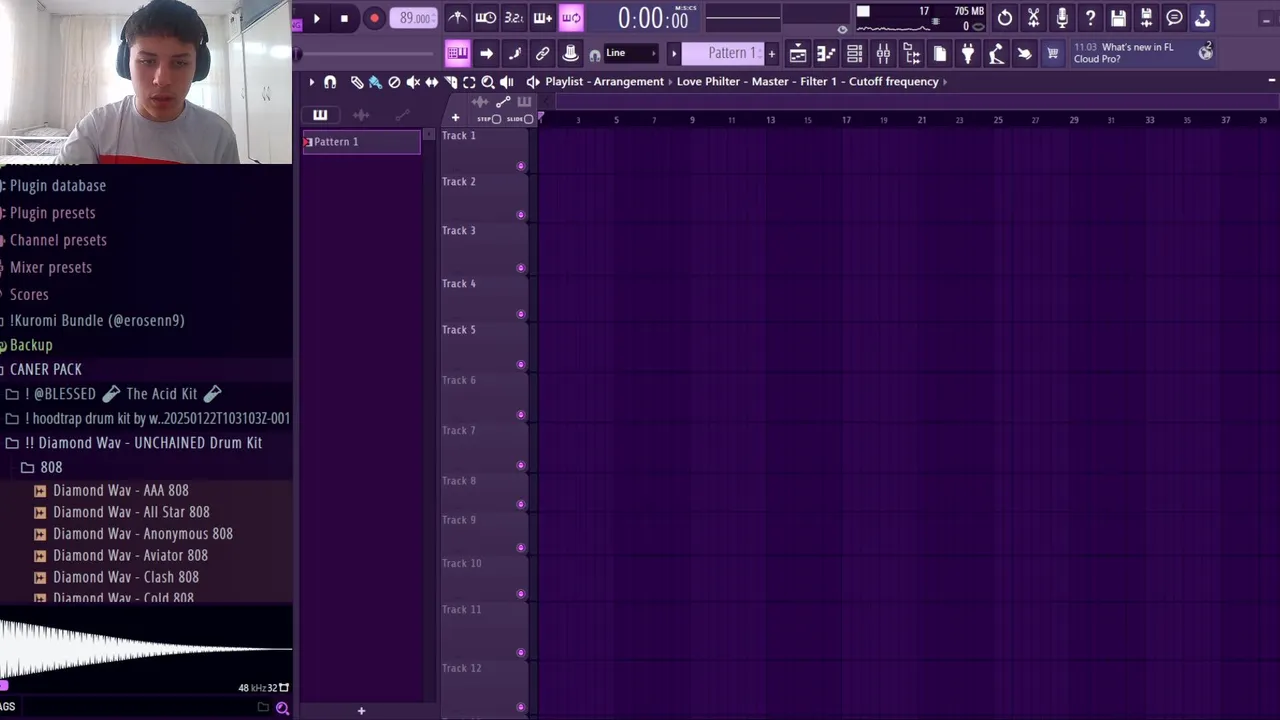This screenshot has height=720, width=1280.
Task: Click the one-click audio recording microphone icon
Action: tap(1061, 18)
